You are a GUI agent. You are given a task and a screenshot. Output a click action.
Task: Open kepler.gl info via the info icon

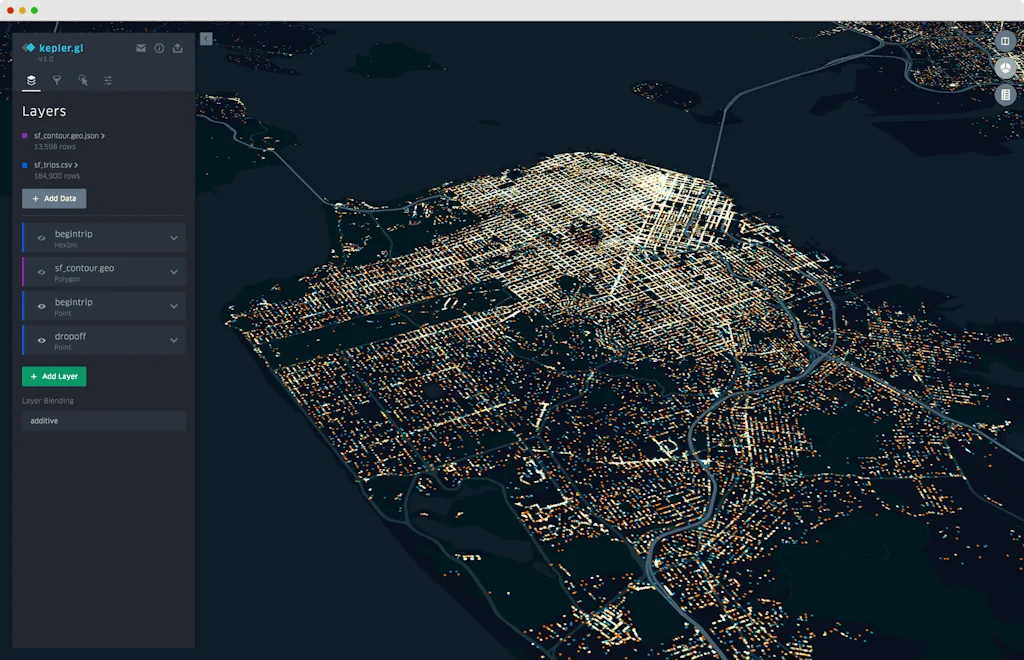[x=159, y=47]
